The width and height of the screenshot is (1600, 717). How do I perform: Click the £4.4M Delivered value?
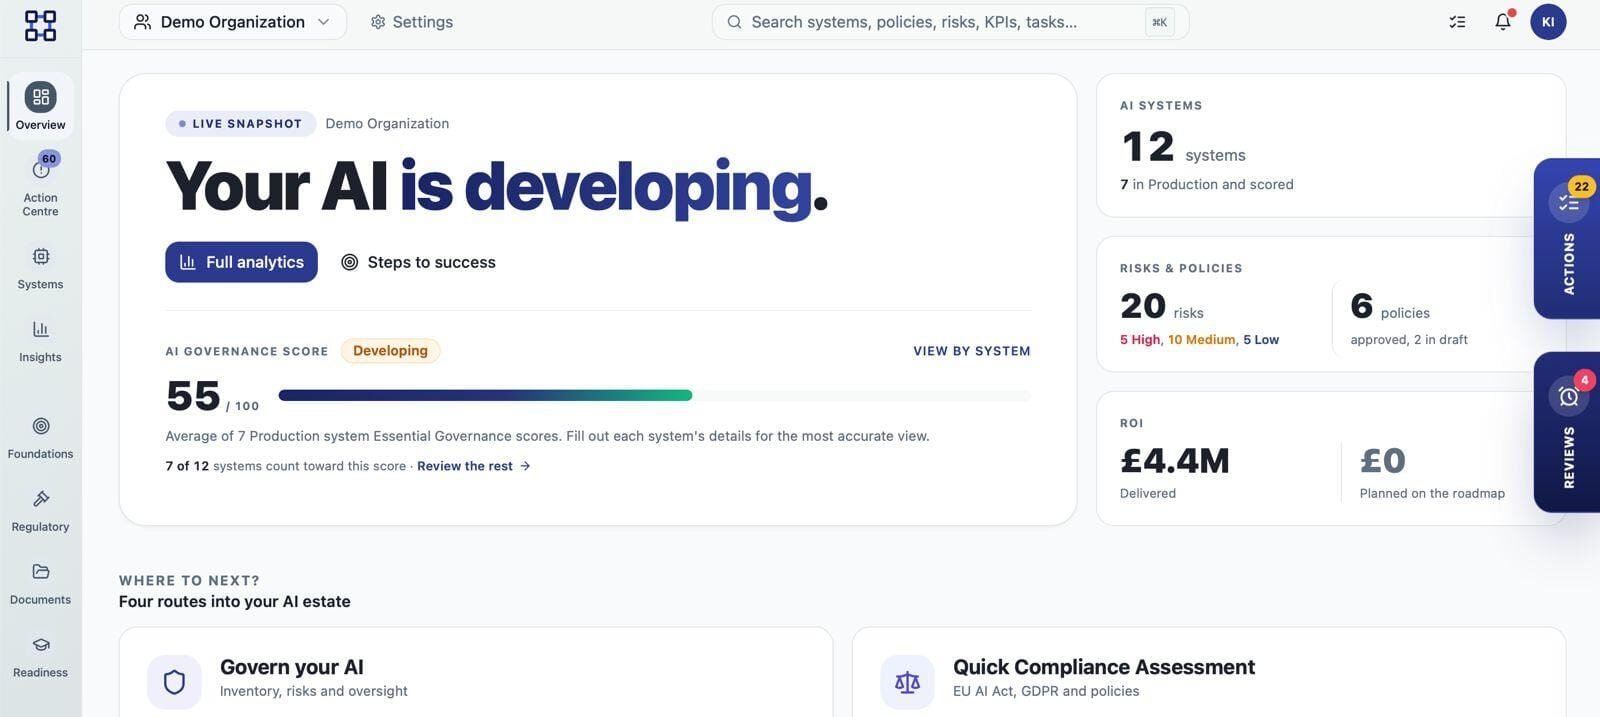[x=1175, y=461]
